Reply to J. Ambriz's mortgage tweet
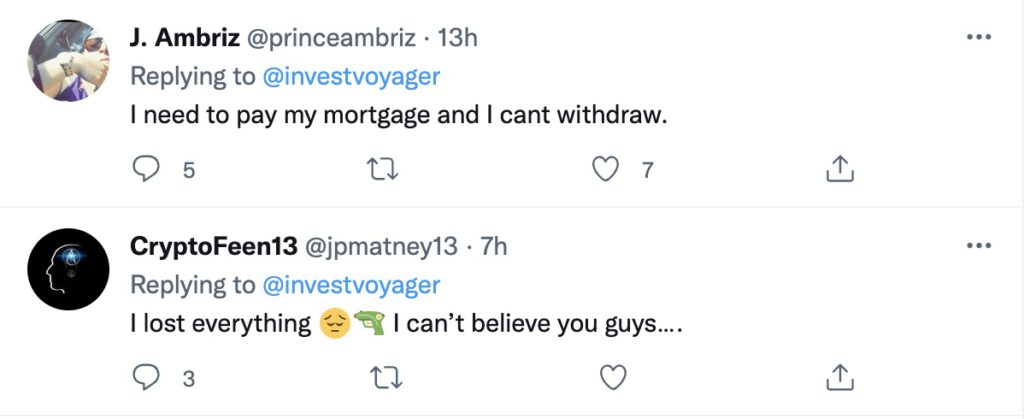The width and height of the screenshot is (1024, 419). pos(147,170)
